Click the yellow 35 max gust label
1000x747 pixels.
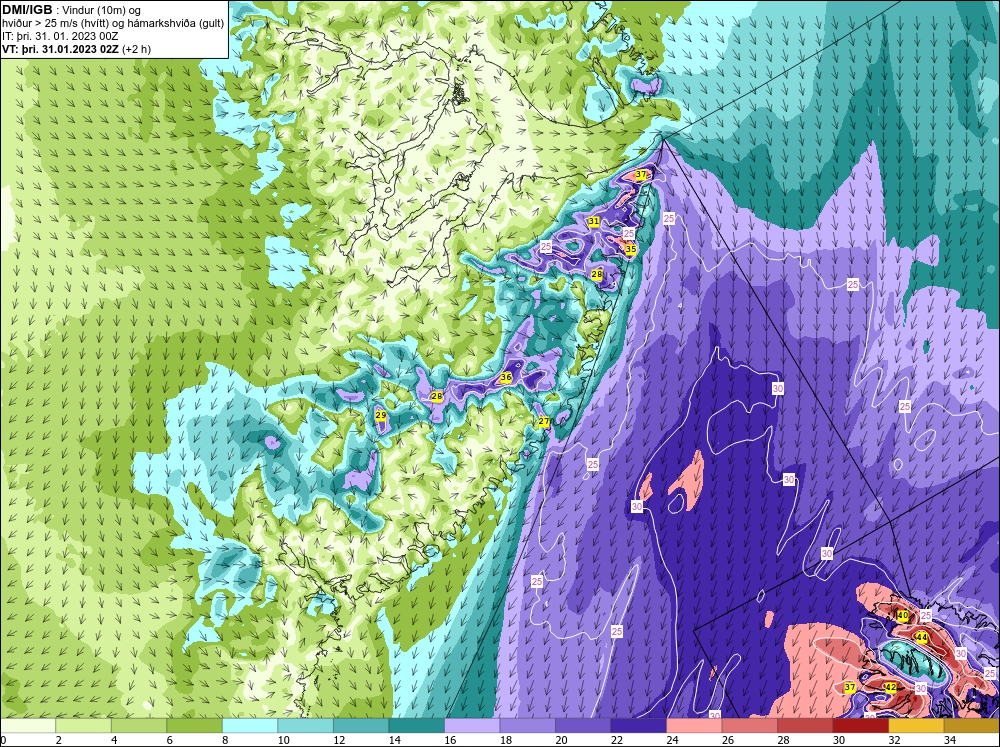[631, 249]
